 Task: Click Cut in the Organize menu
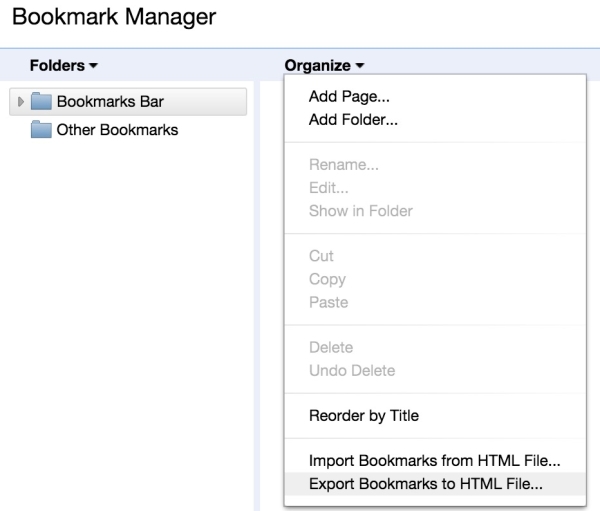point(321,256)
